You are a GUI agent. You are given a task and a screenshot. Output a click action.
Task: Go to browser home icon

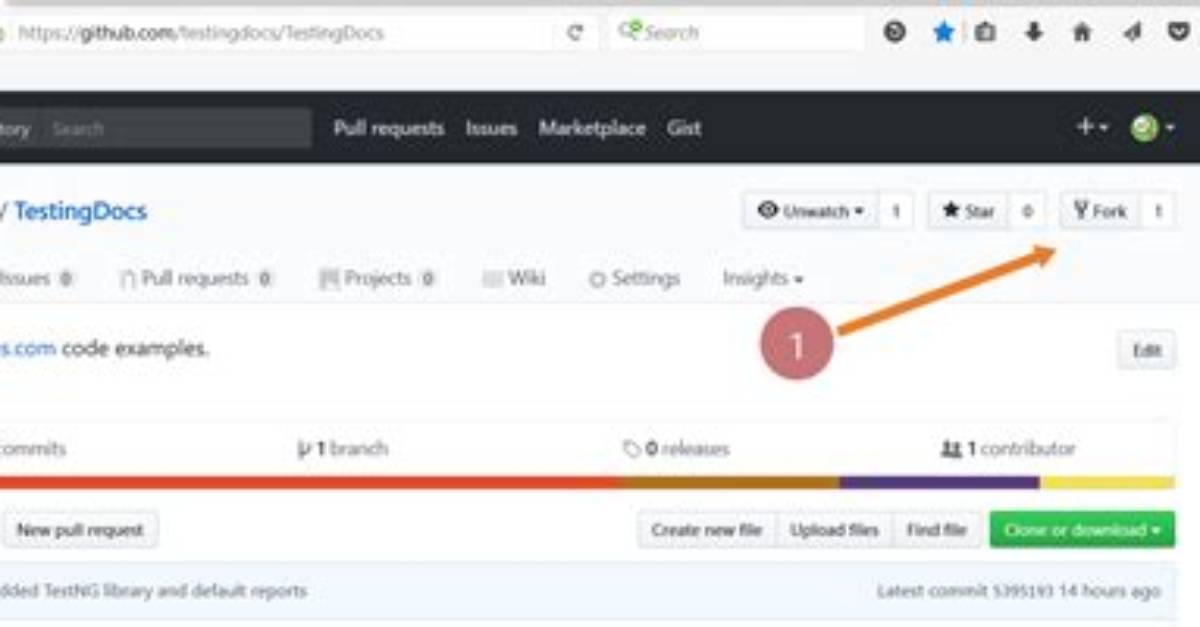[x=1082, y=33]
